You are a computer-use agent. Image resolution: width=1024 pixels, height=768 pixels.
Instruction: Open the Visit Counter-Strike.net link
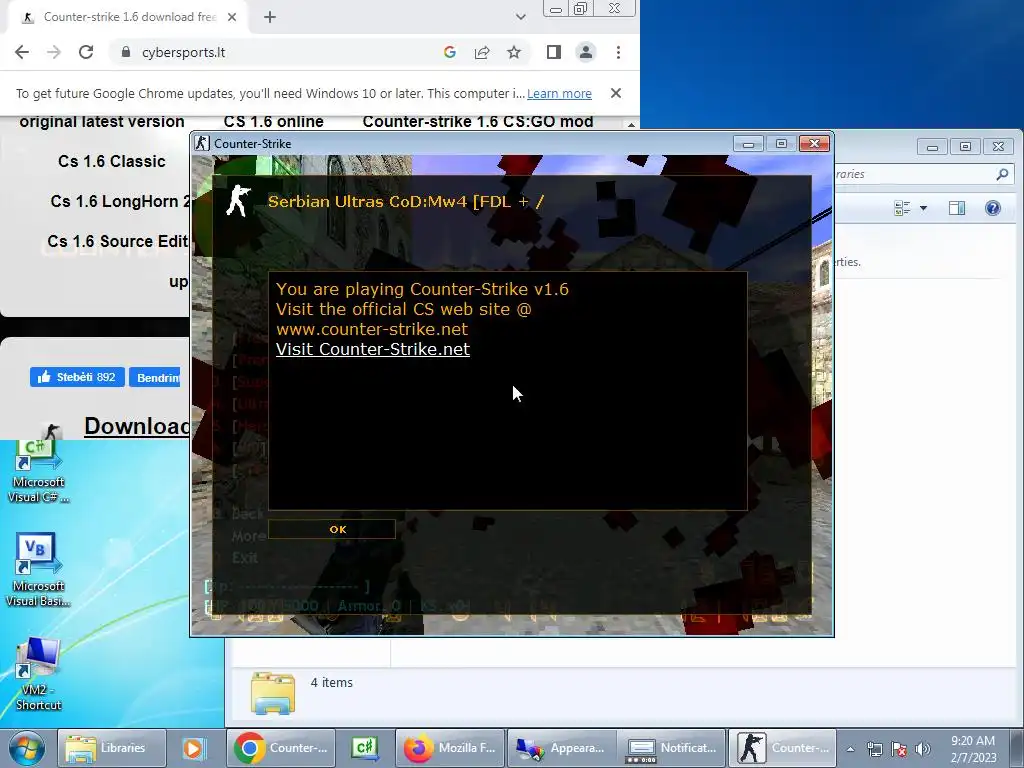[x=373, y=349]
